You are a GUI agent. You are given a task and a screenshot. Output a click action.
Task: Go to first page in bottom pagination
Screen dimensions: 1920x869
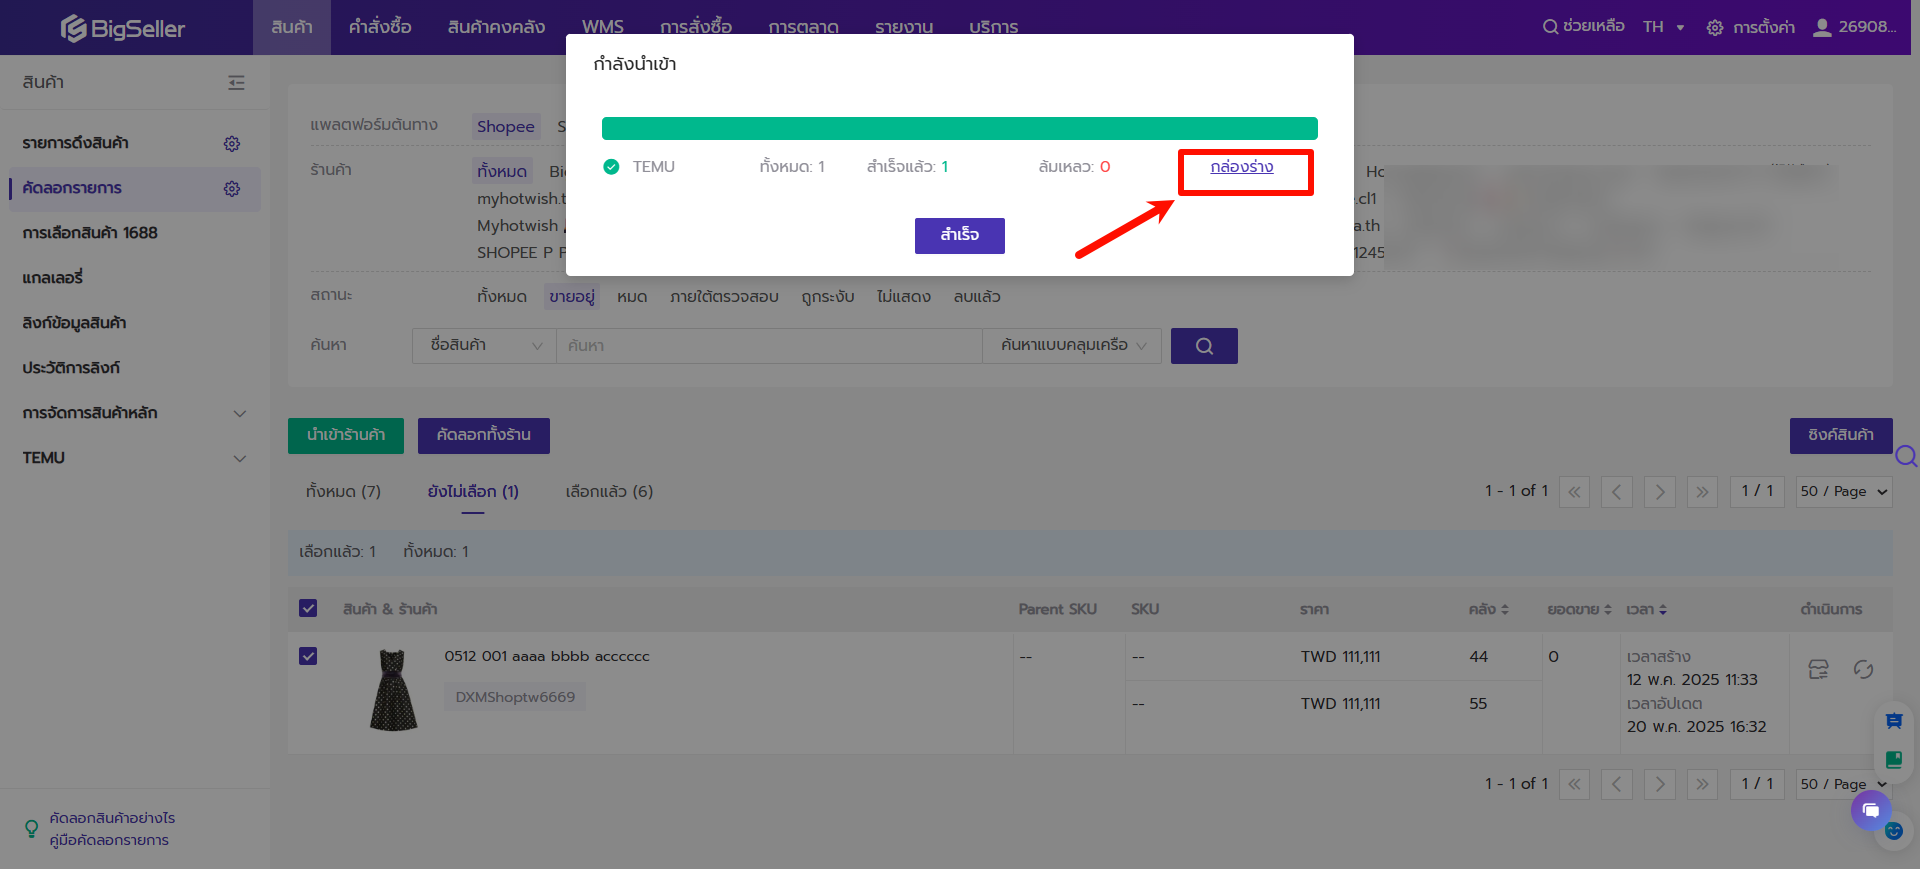click(x=1574, y=784)
